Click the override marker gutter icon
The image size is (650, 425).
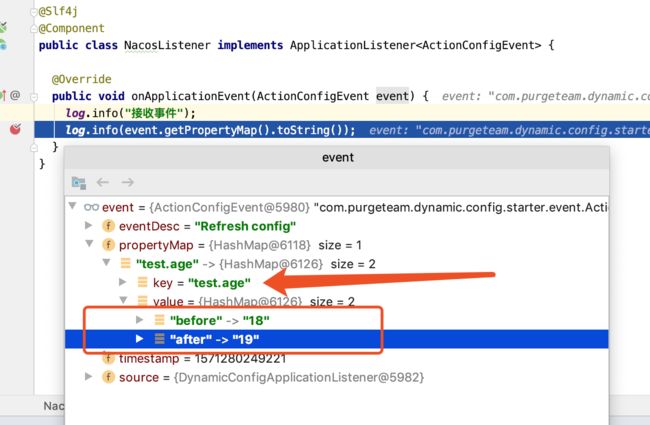click(3, 96)
